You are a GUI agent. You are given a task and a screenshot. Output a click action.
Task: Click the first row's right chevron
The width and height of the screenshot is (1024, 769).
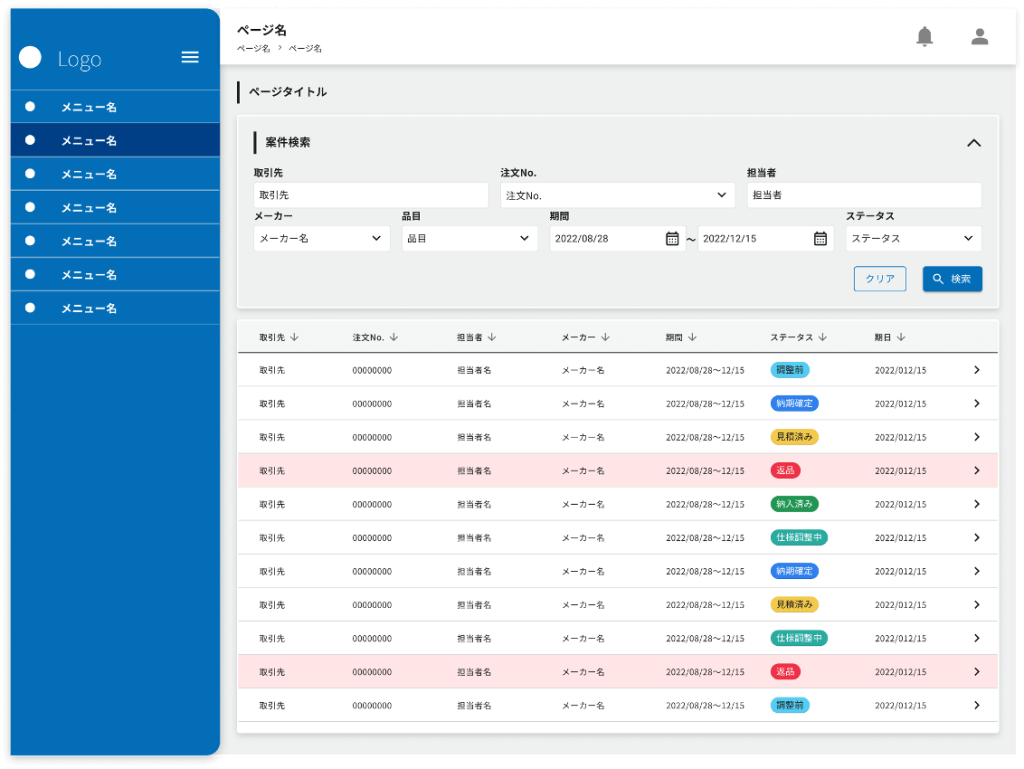[x=976, y=370]
